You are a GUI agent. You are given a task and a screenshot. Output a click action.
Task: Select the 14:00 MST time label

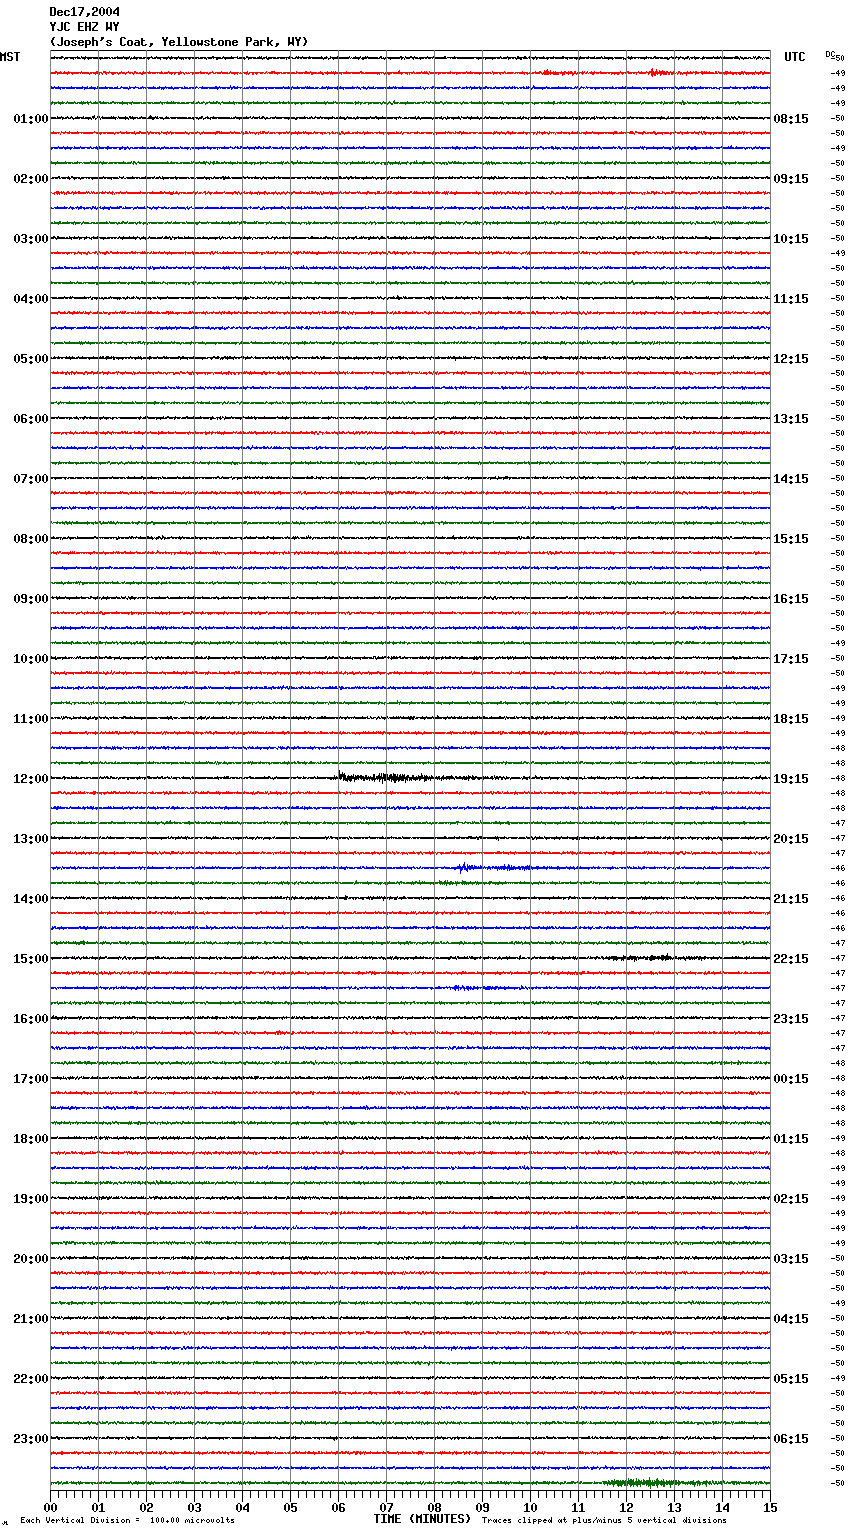(x=31, y=899)
